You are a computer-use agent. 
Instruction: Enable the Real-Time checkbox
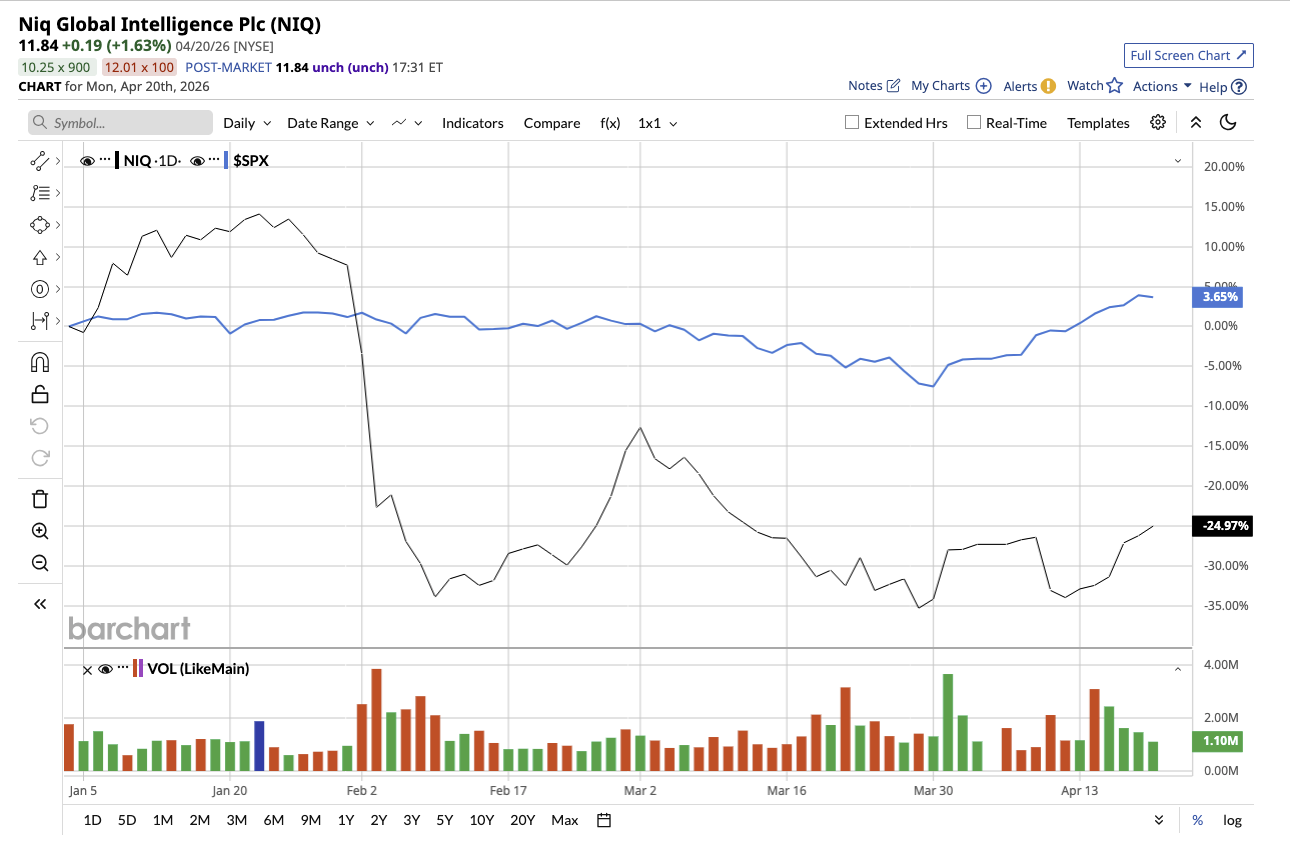click(974, 122)
